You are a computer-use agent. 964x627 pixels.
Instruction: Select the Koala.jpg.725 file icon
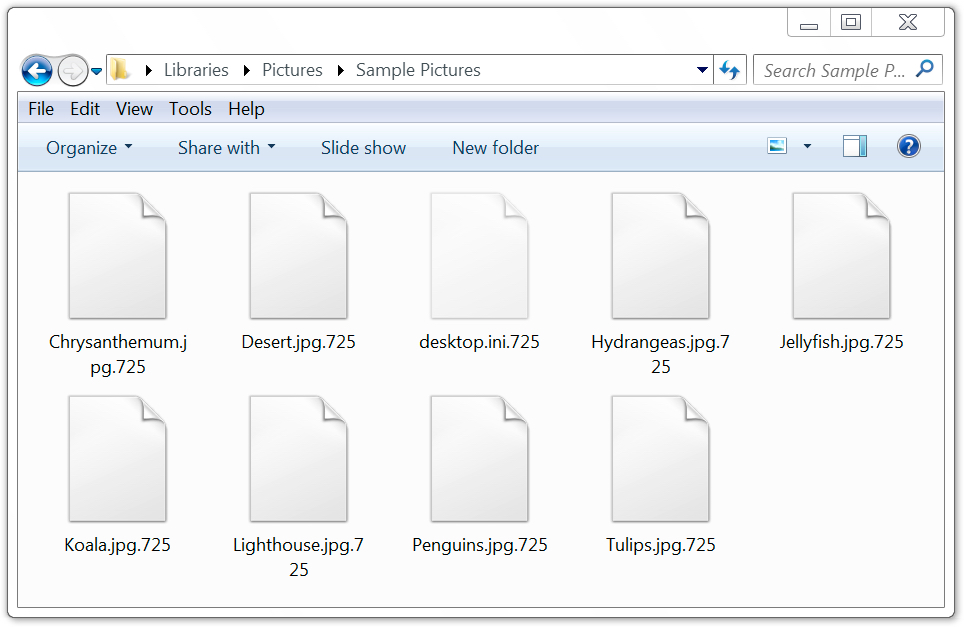coord(117,459)
